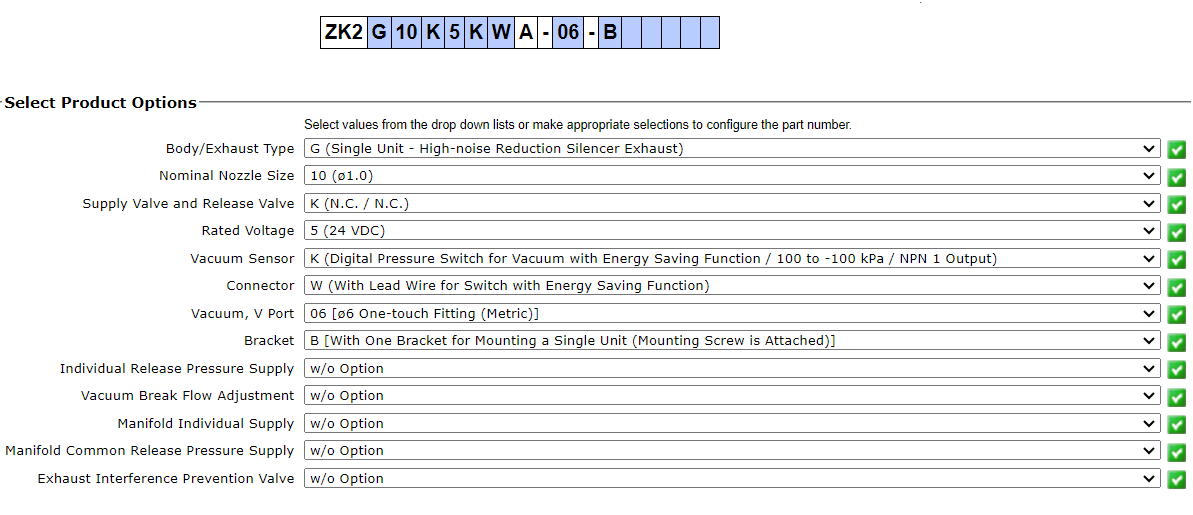This screenshot has width=1193, height=515.
Task: Click green checkmark beside Vacuum Sensor
Action: point(1177,259)
